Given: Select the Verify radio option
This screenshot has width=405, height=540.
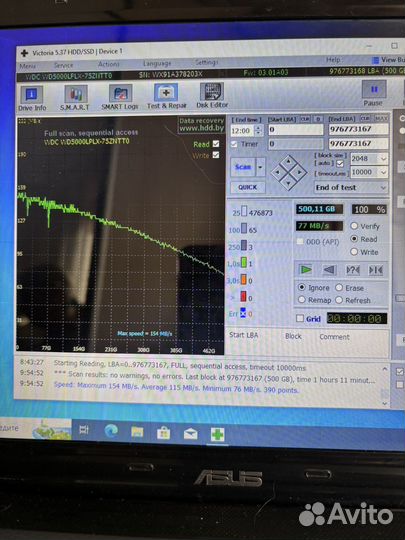Looking at the screenshot, I should pyautogui.click(x=354, y=226).
